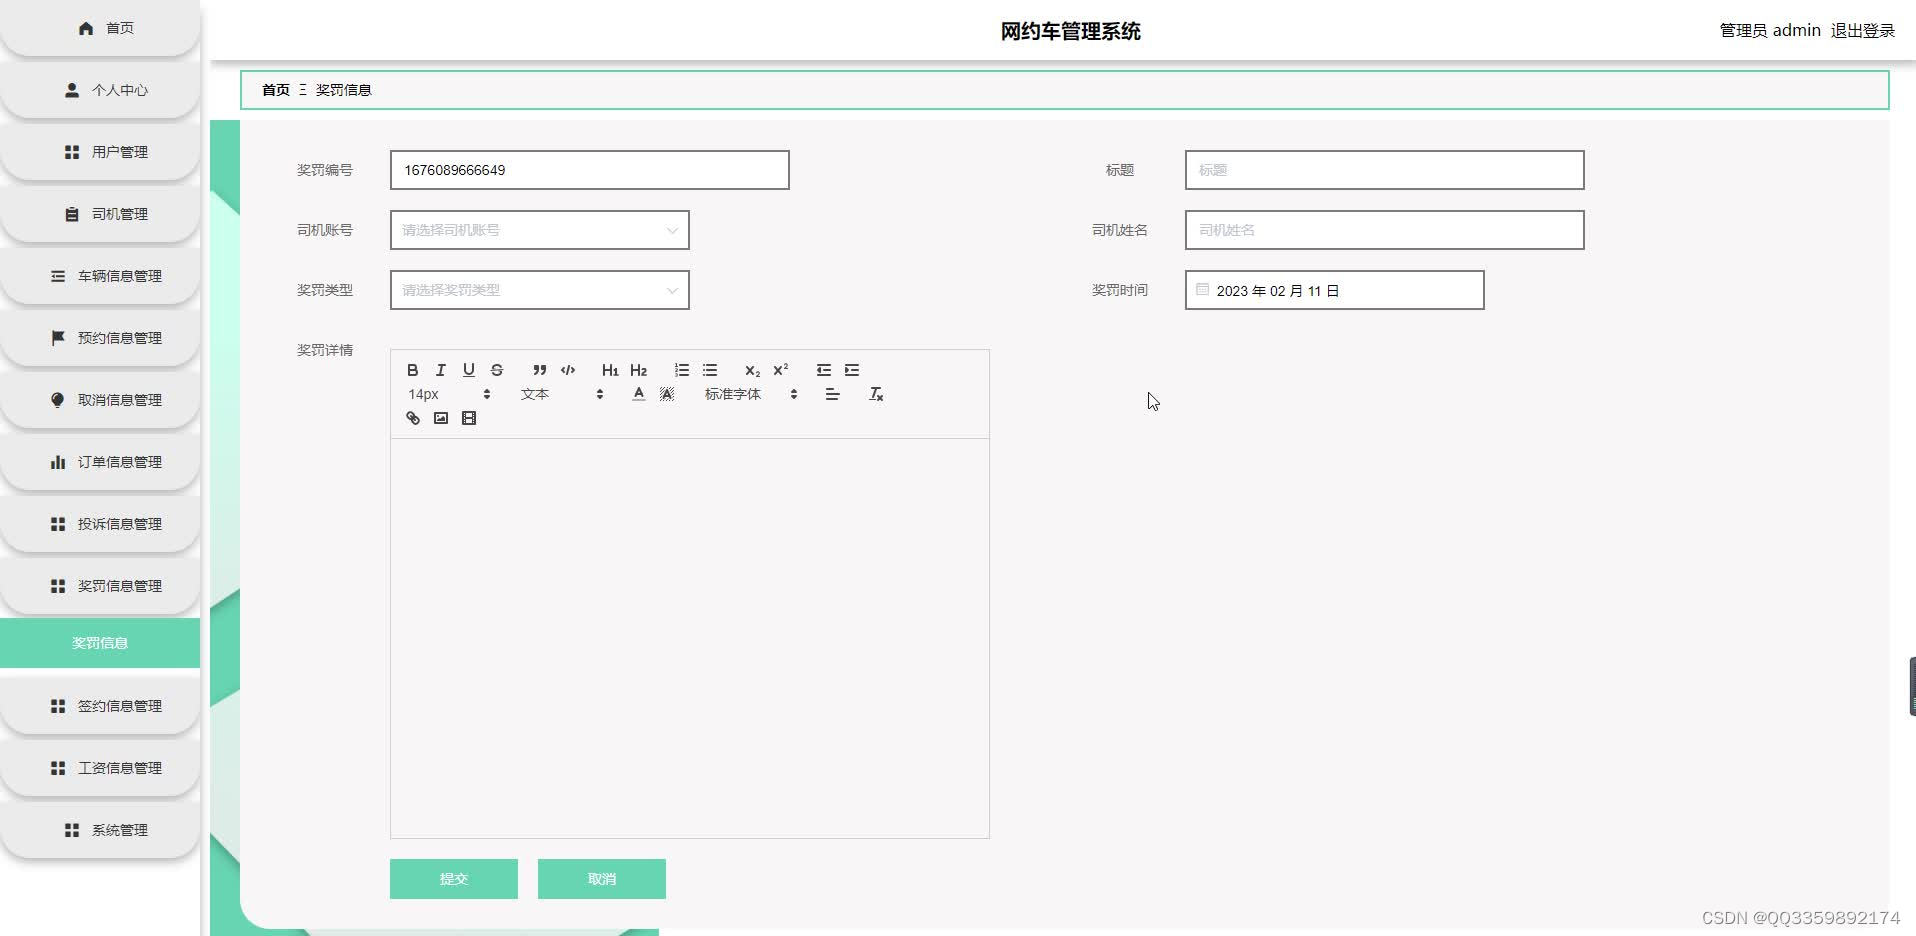Expand 取消信息管理 sidebar menu
The width and height of the screenshot is (1916, 936).
(100, 400)
